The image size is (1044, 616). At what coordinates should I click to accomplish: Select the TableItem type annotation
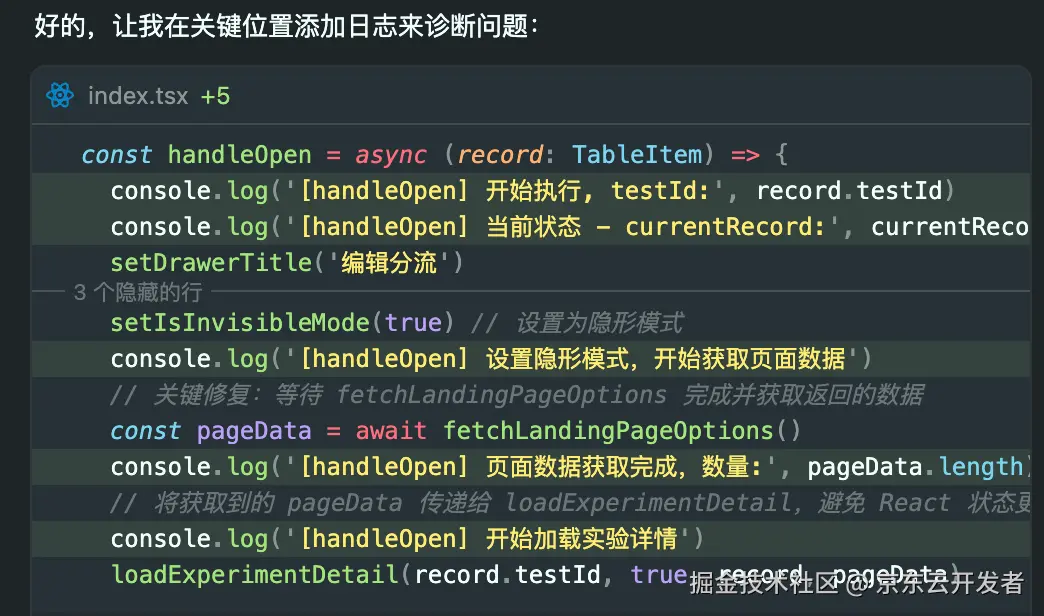pos(637,154)
